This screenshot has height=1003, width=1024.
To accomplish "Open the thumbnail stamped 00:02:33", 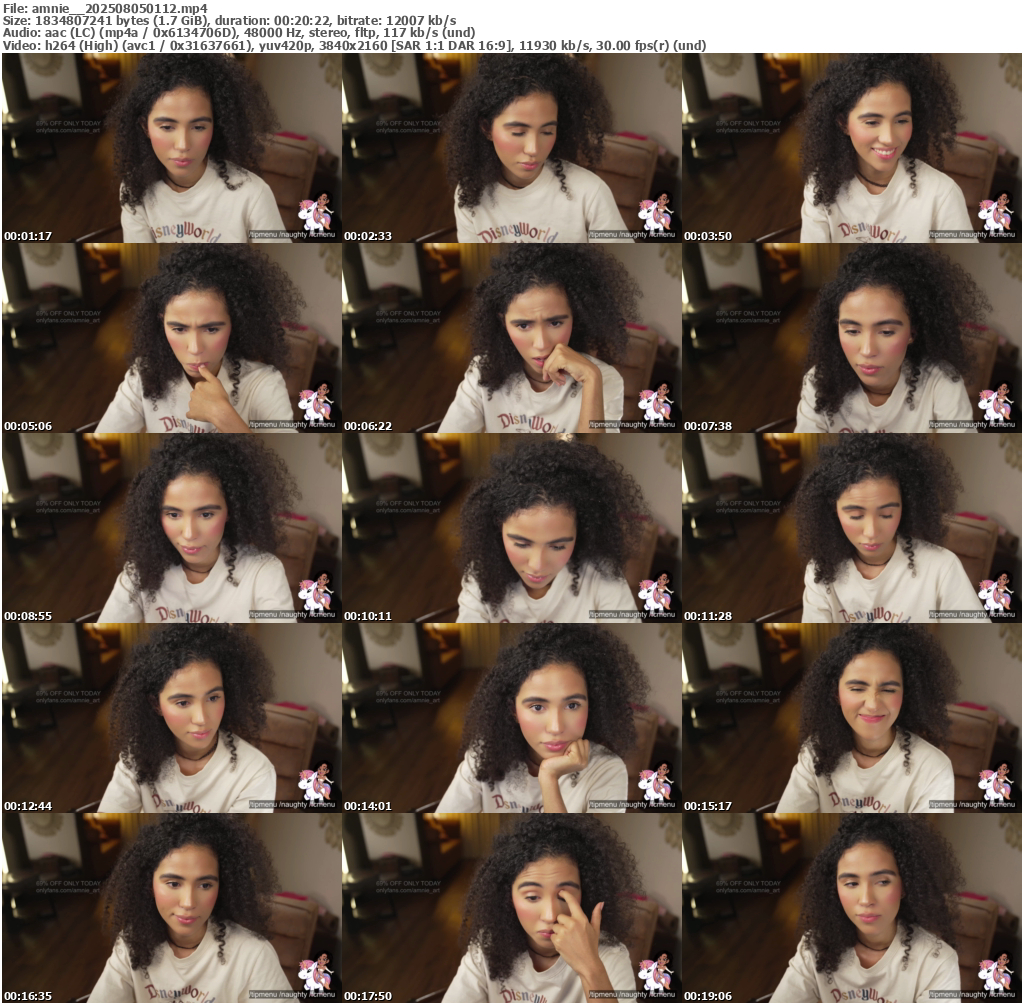I will [511, 148].
